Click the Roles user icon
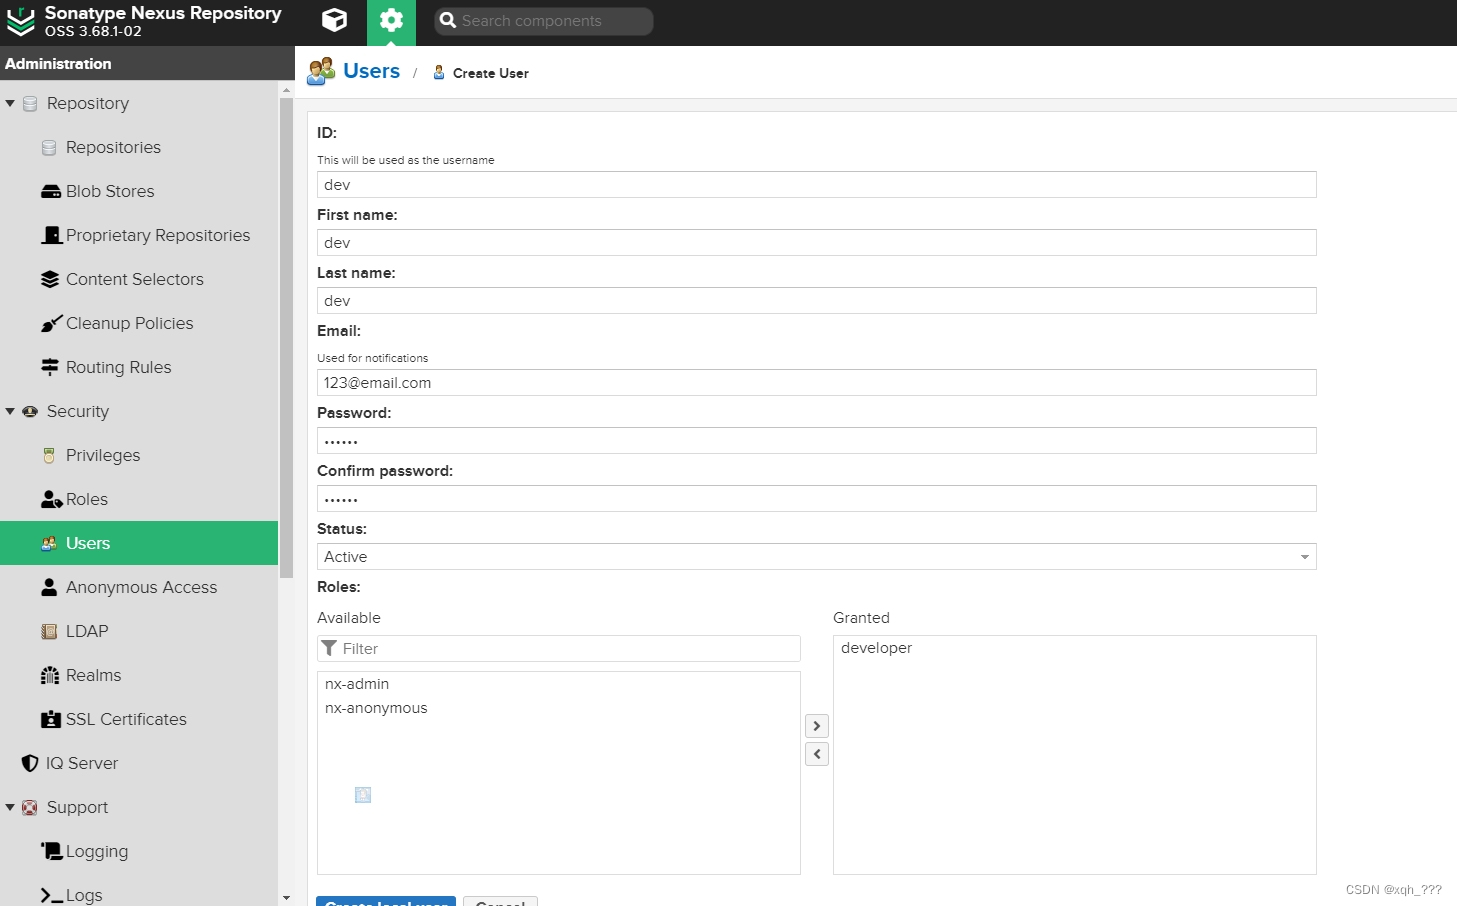Screen dimensions: 1457x906 pyautogui.click(x=52, y=499)
